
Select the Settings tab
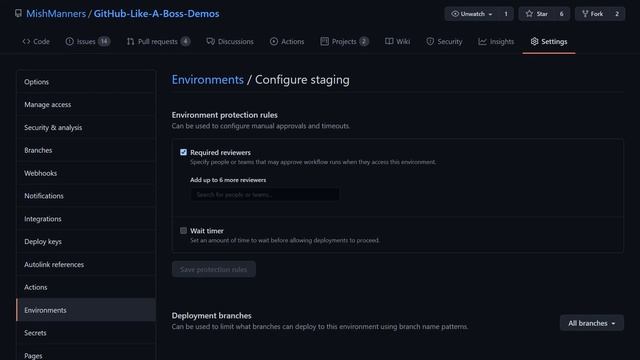click(549, 42)
